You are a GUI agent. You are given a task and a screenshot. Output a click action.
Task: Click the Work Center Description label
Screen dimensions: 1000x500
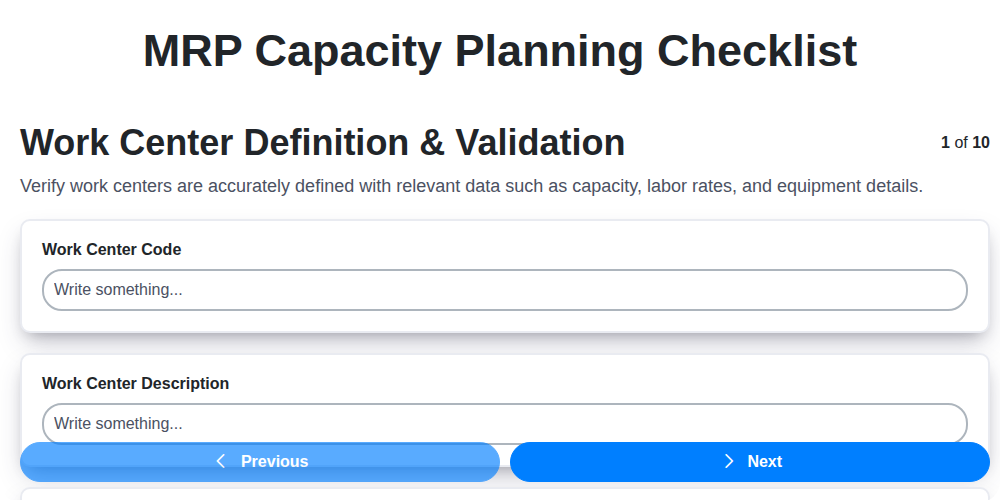[135, 383]
